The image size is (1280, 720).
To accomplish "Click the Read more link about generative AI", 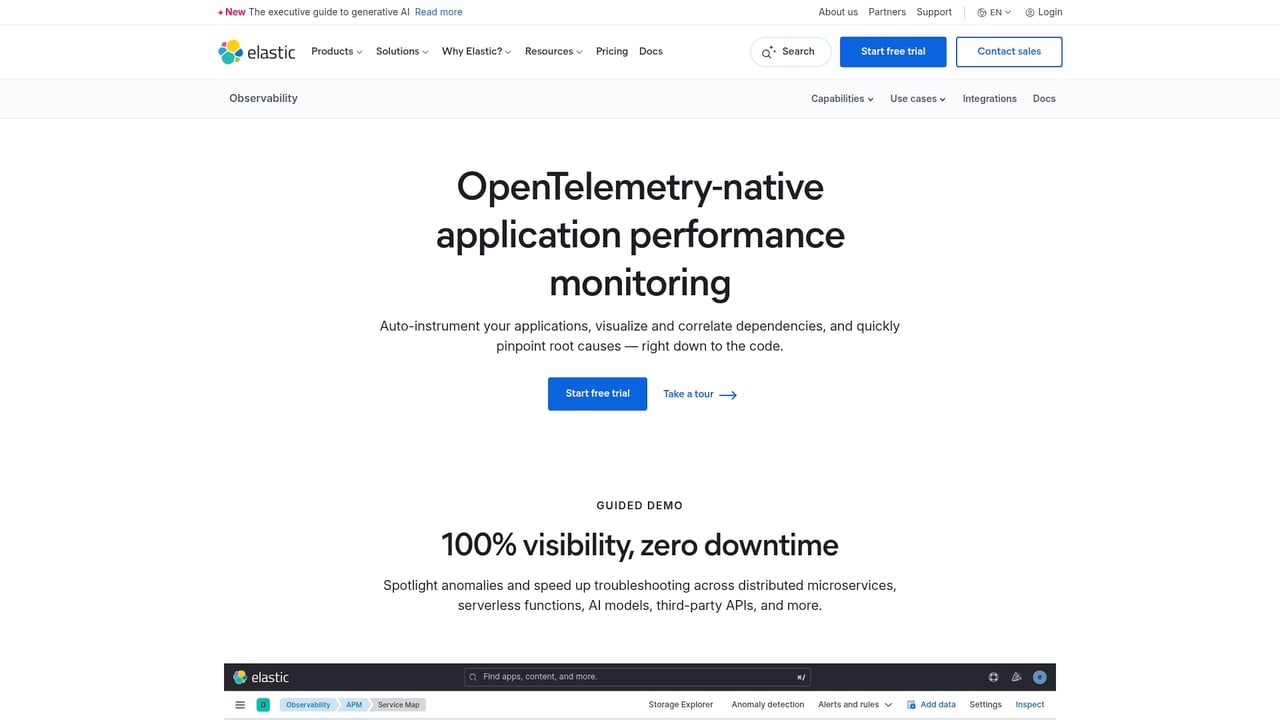I will click(438, 12).
